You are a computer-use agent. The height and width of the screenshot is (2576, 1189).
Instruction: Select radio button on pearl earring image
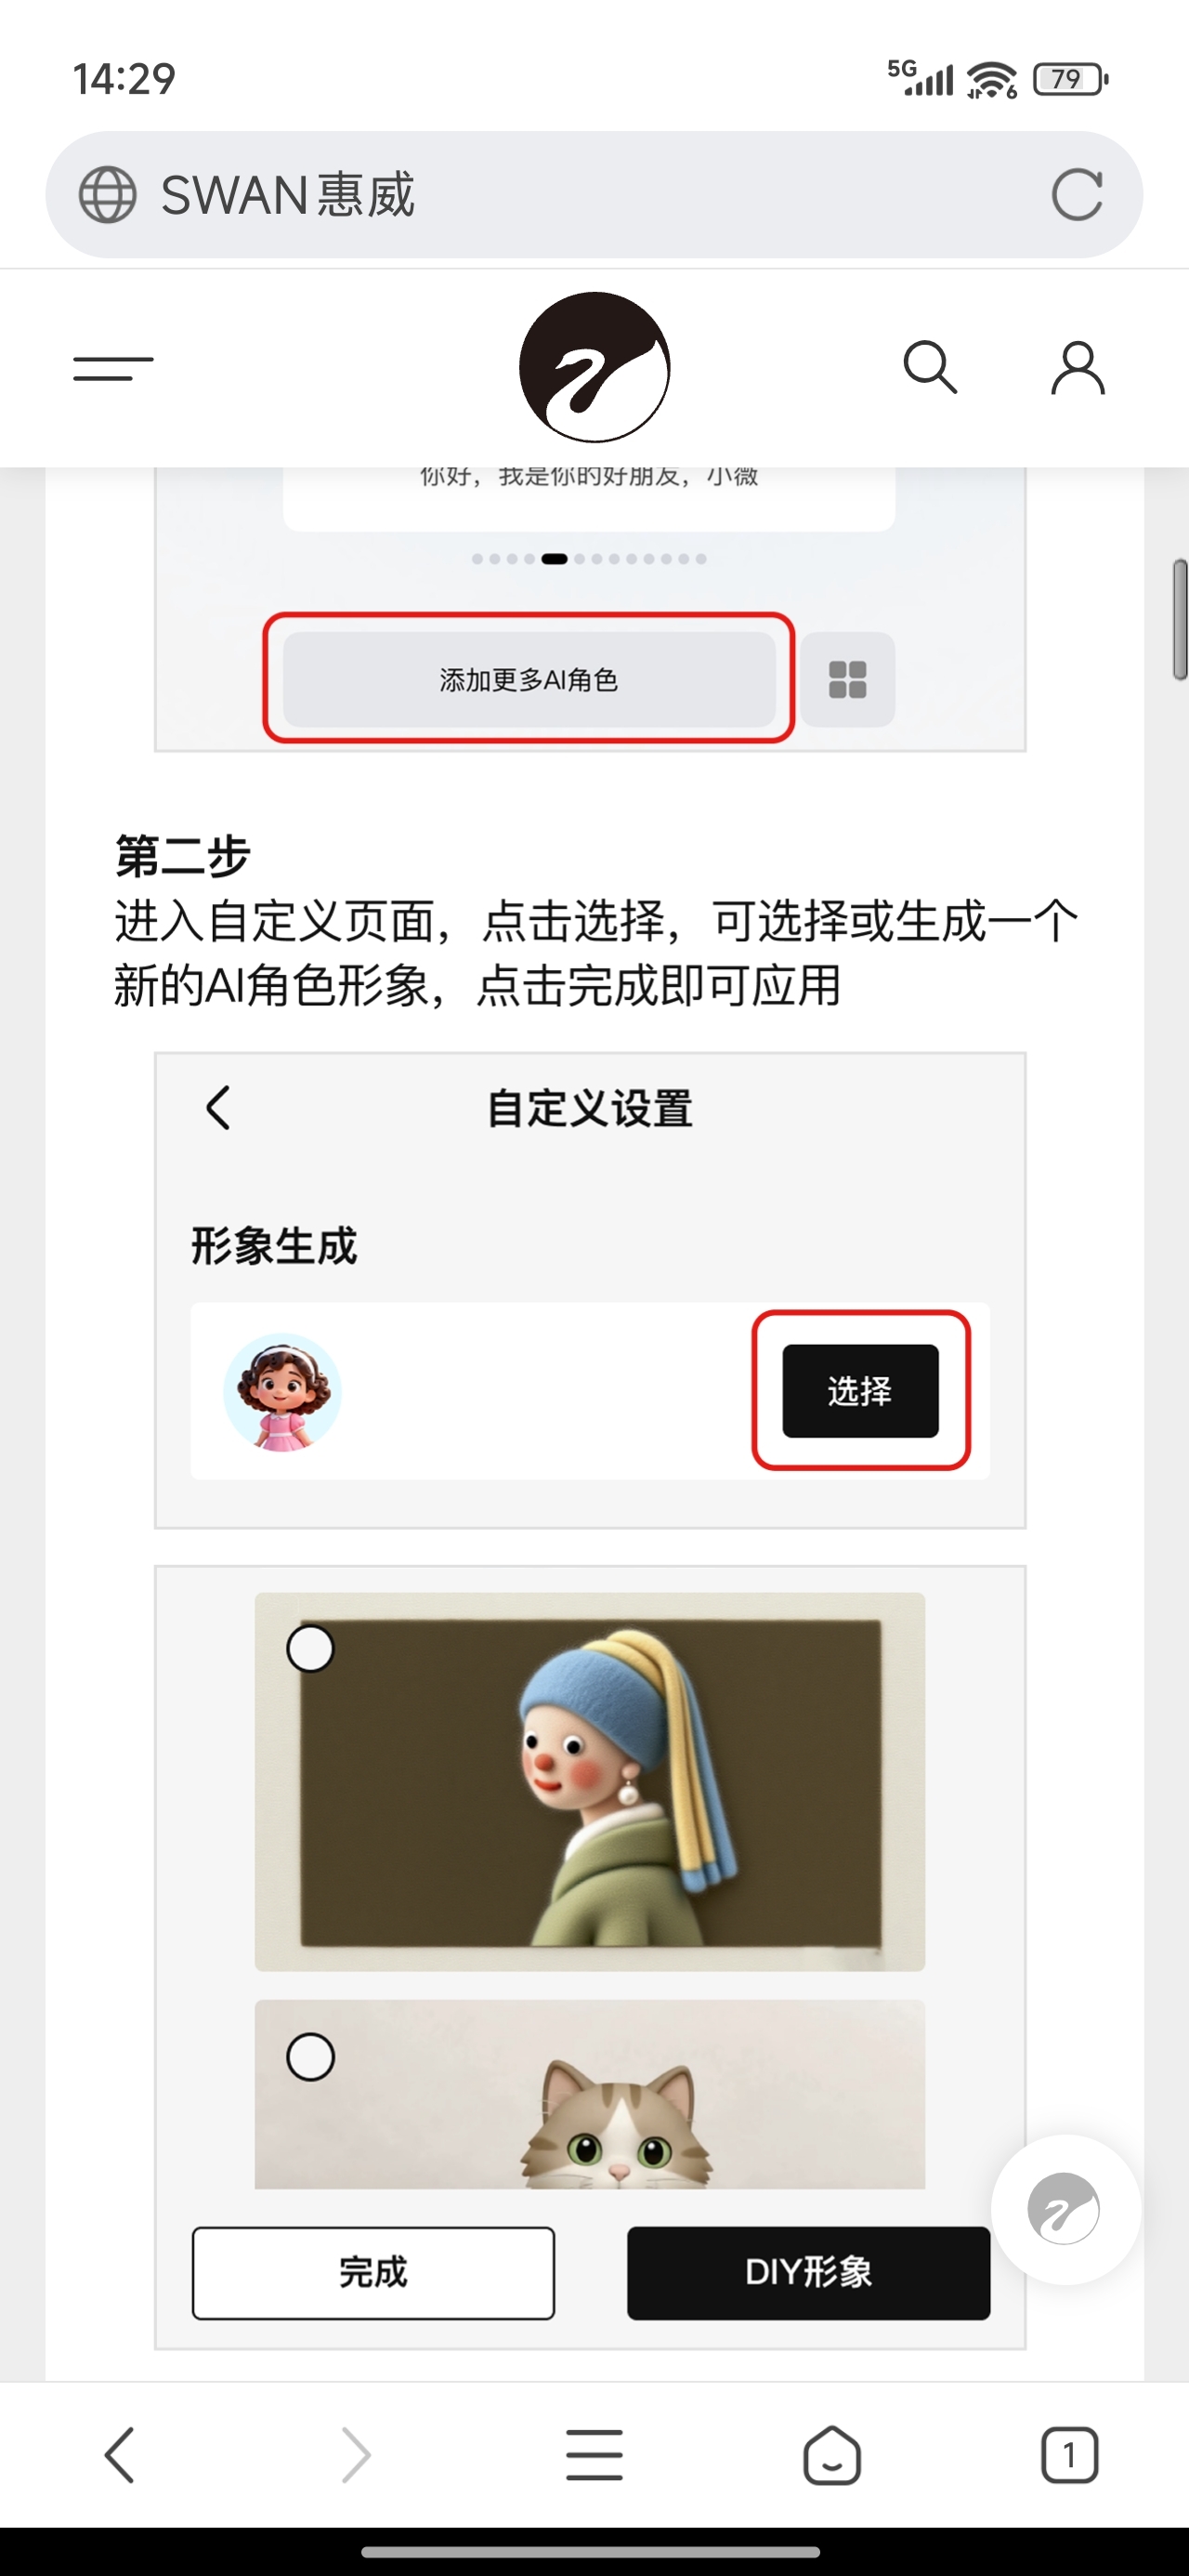310,1648
